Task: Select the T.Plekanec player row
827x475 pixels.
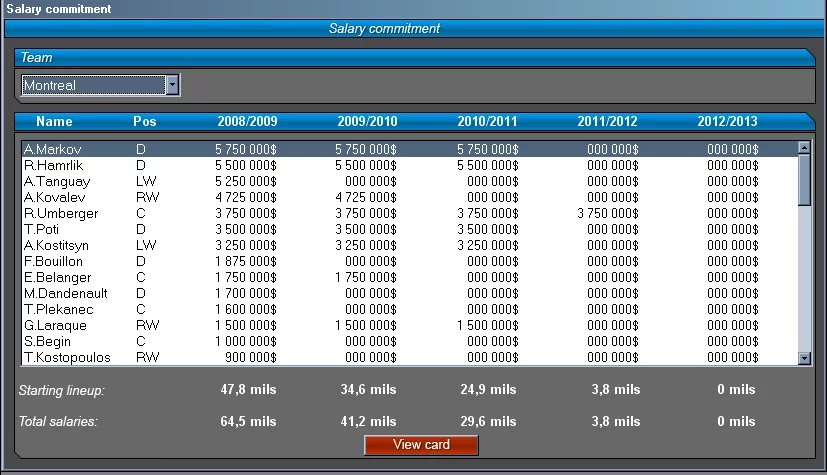Action: pos(410,309)
